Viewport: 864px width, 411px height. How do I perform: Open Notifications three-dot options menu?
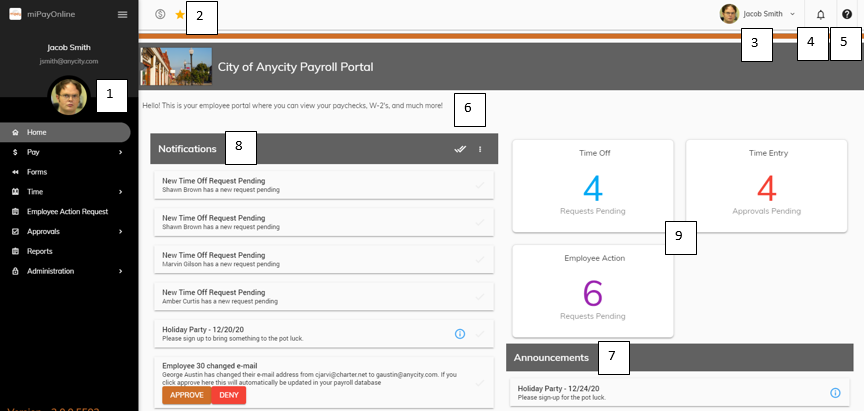coord(480,149)
